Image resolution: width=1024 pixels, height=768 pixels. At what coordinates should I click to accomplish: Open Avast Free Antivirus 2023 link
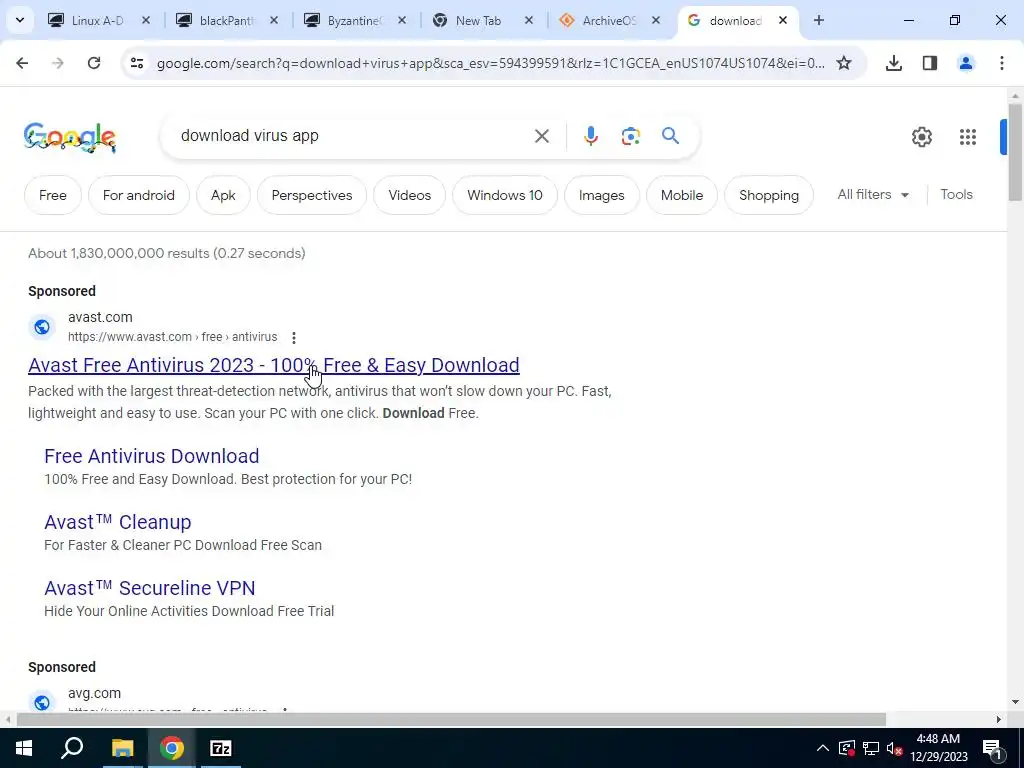[274, 365]
